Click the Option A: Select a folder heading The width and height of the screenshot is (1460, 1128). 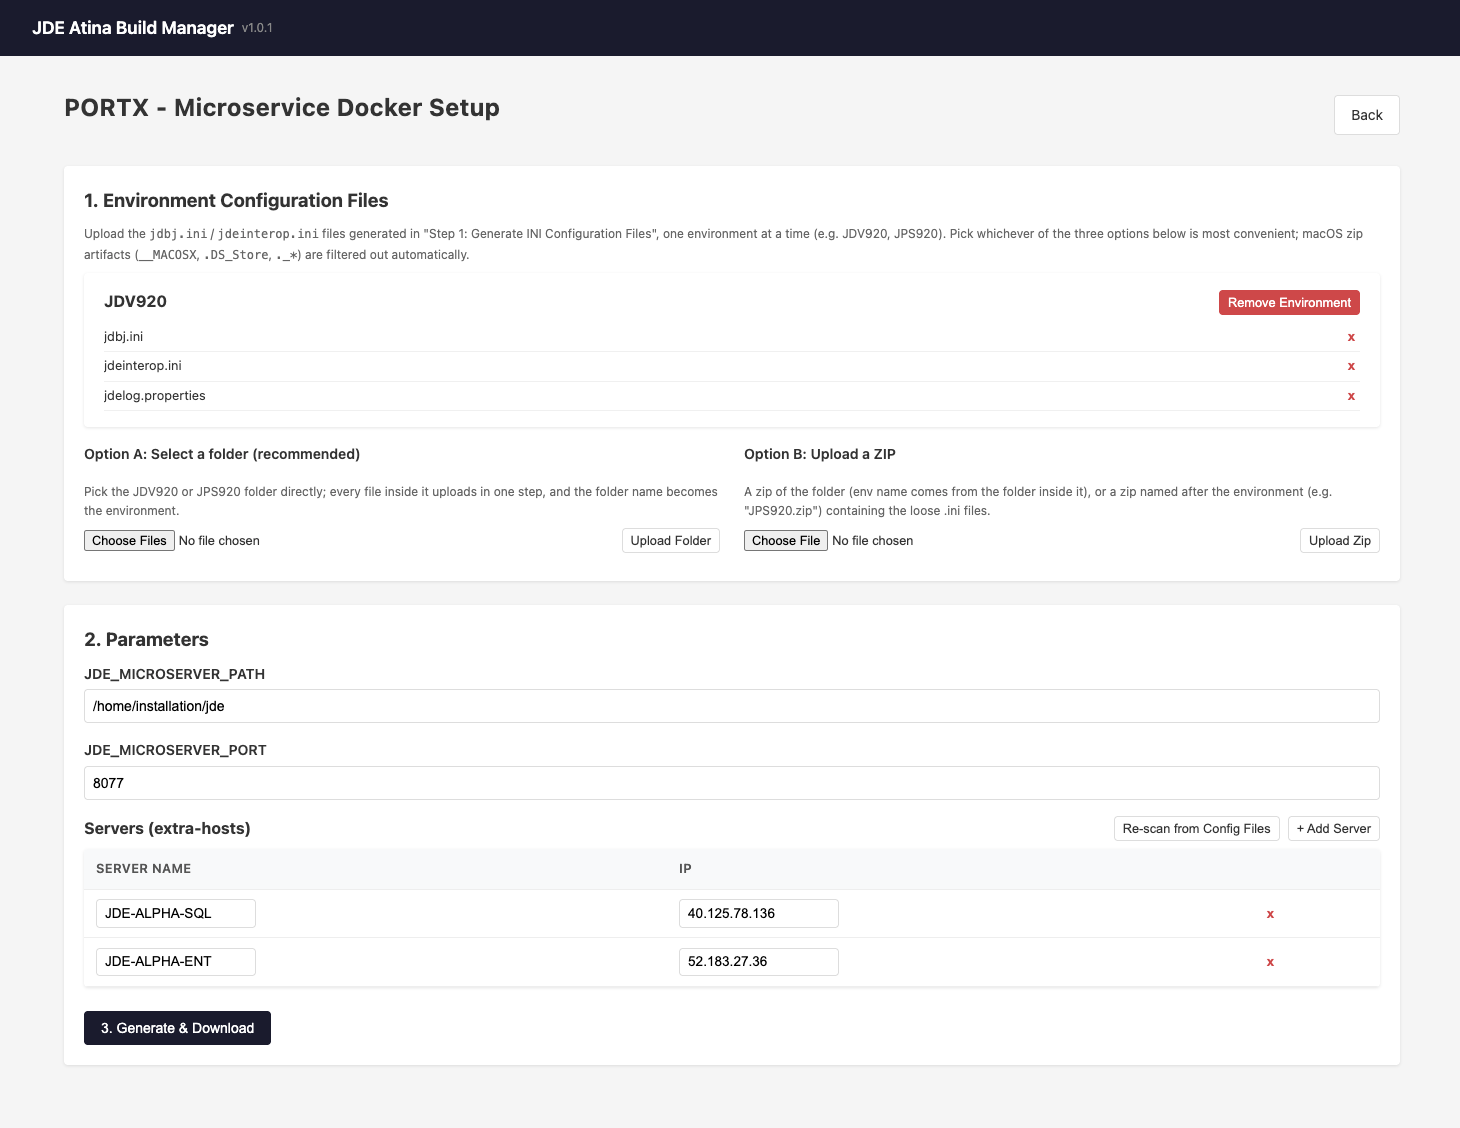(222, 454)
